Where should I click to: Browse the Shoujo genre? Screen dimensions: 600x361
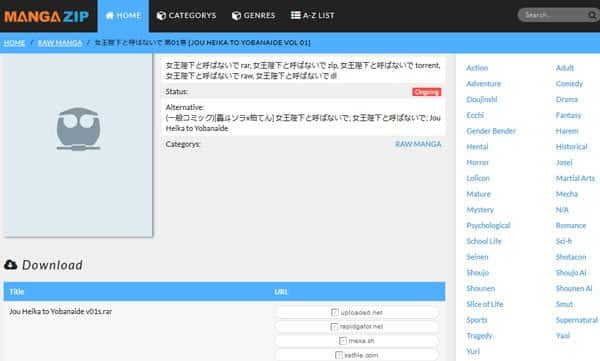pos(478,273)
